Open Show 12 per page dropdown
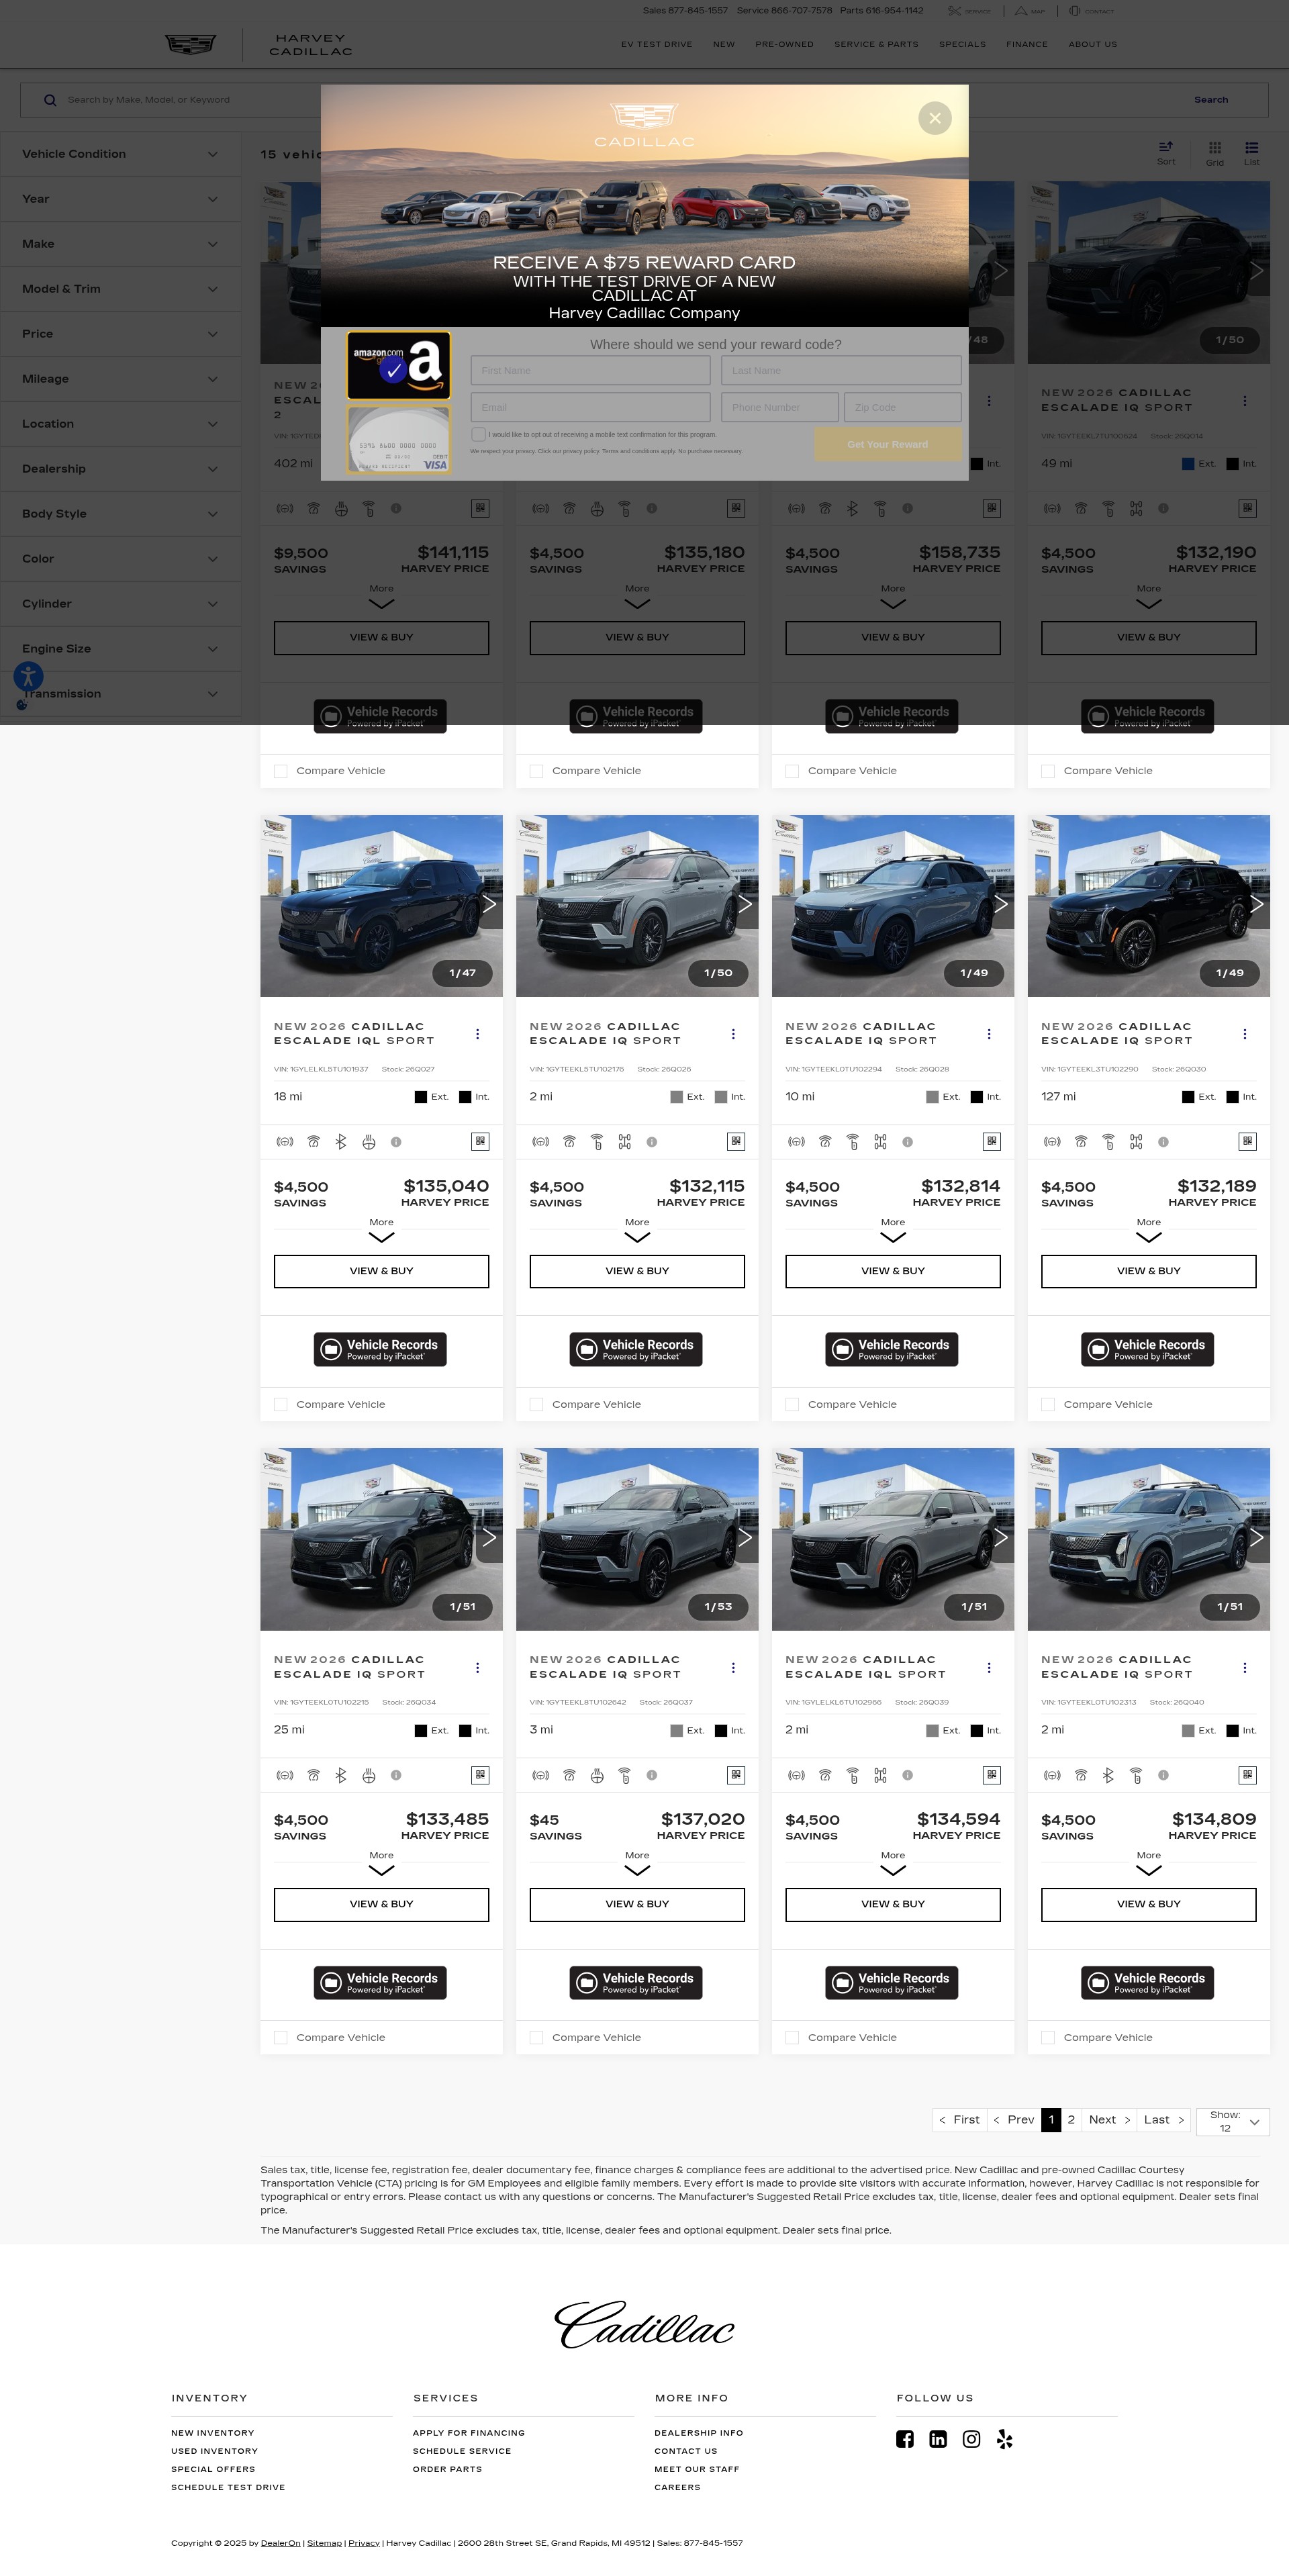Screen dimensions: 1289x2576 (x=1233, y=2121)
